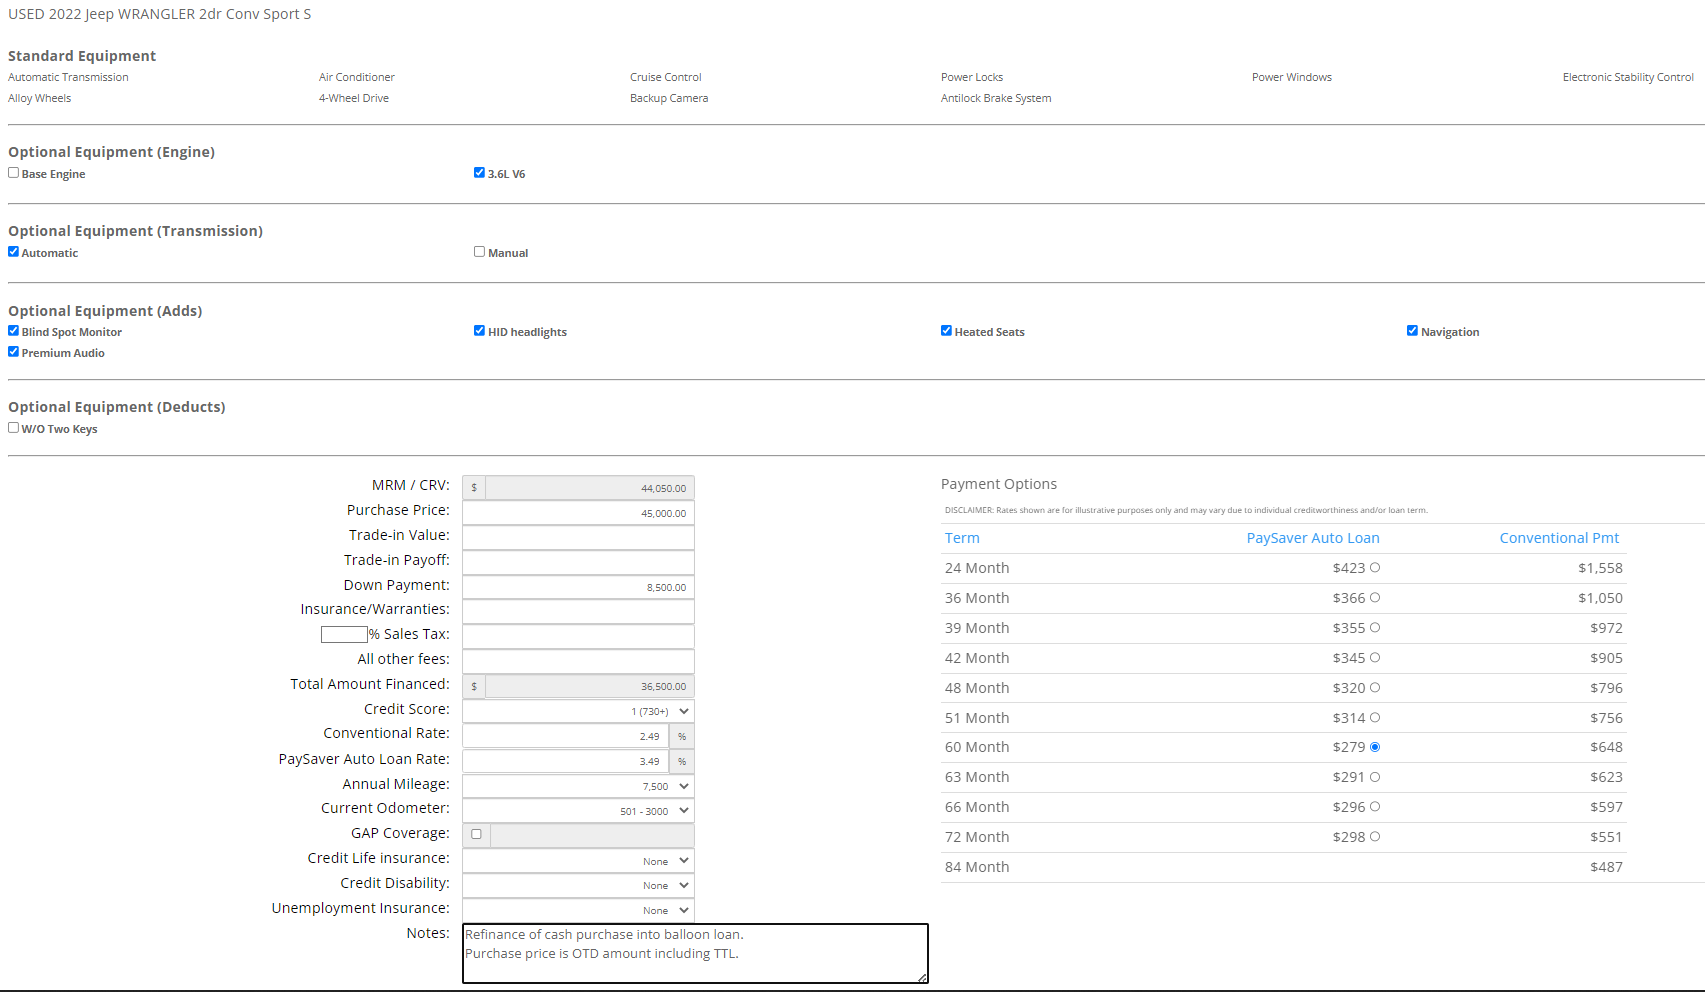
Task: Select the 36 Month PaySaver radio button
Action: coord(1375,597)
